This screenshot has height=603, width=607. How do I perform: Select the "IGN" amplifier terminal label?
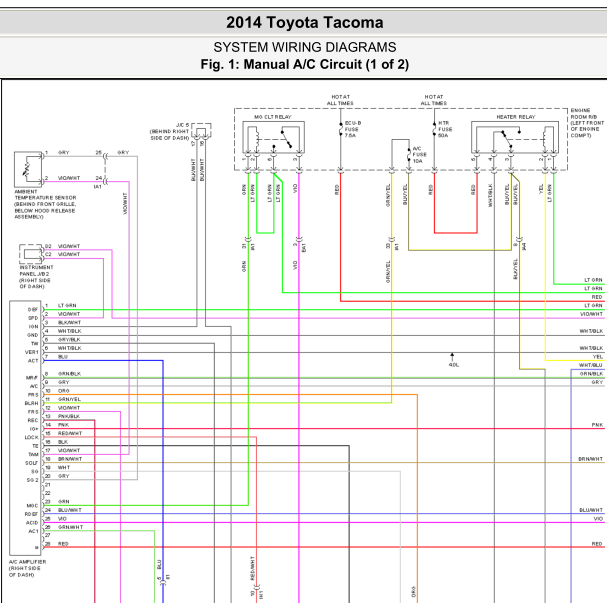(33, 327)
